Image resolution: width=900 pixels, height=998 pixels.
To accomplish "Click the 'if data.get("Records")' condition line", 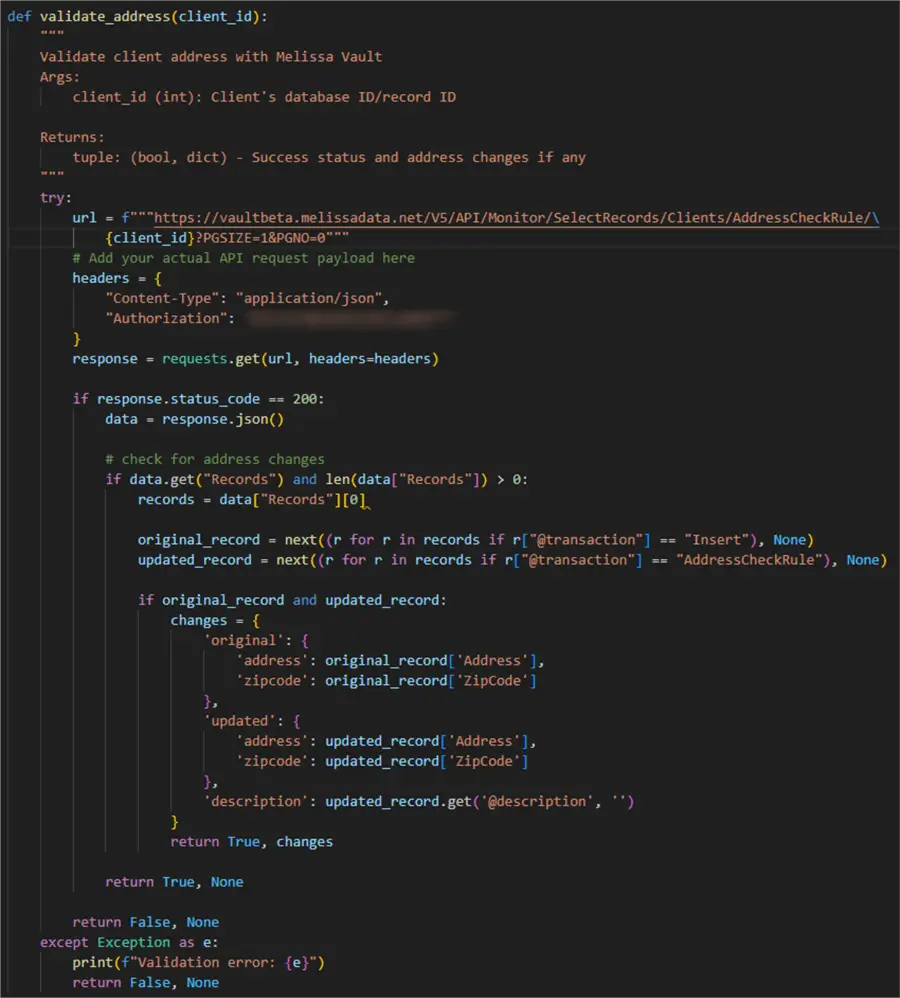I will [x=316, y=479].
